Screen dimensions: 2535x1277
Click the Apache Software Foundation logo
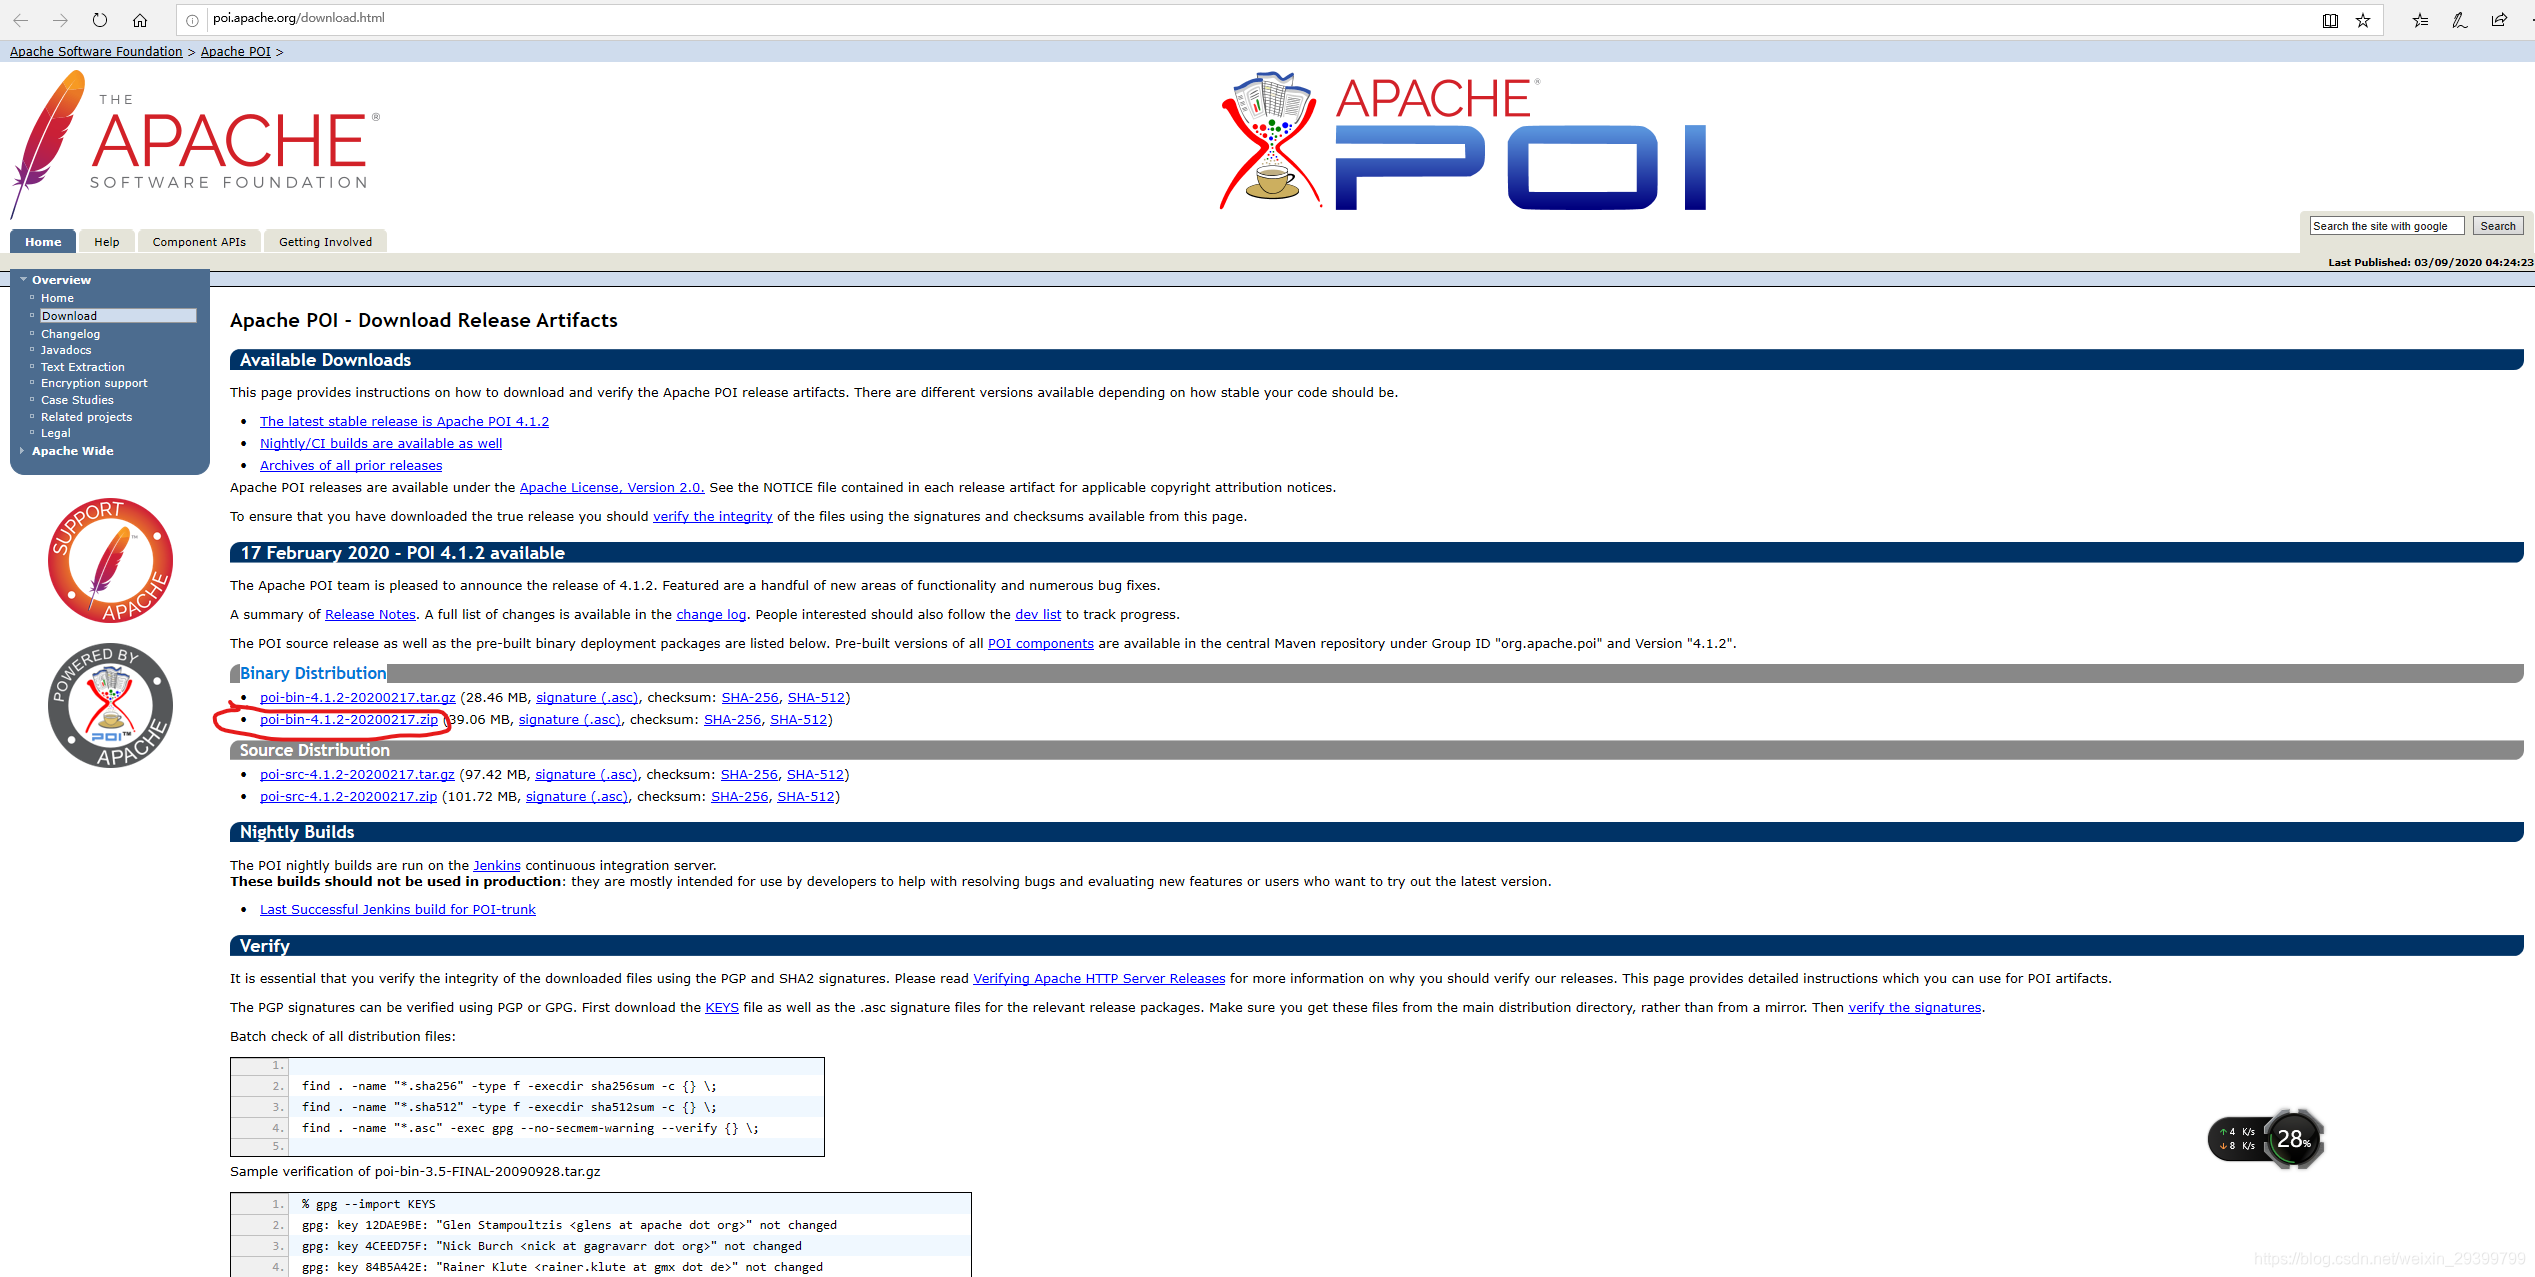(x=200, y=140)
